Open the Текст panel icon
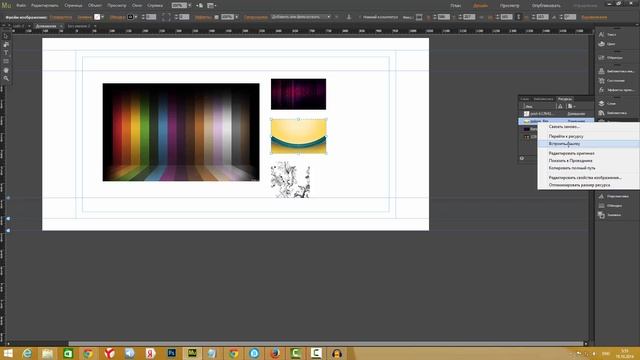 coord(601,35)
